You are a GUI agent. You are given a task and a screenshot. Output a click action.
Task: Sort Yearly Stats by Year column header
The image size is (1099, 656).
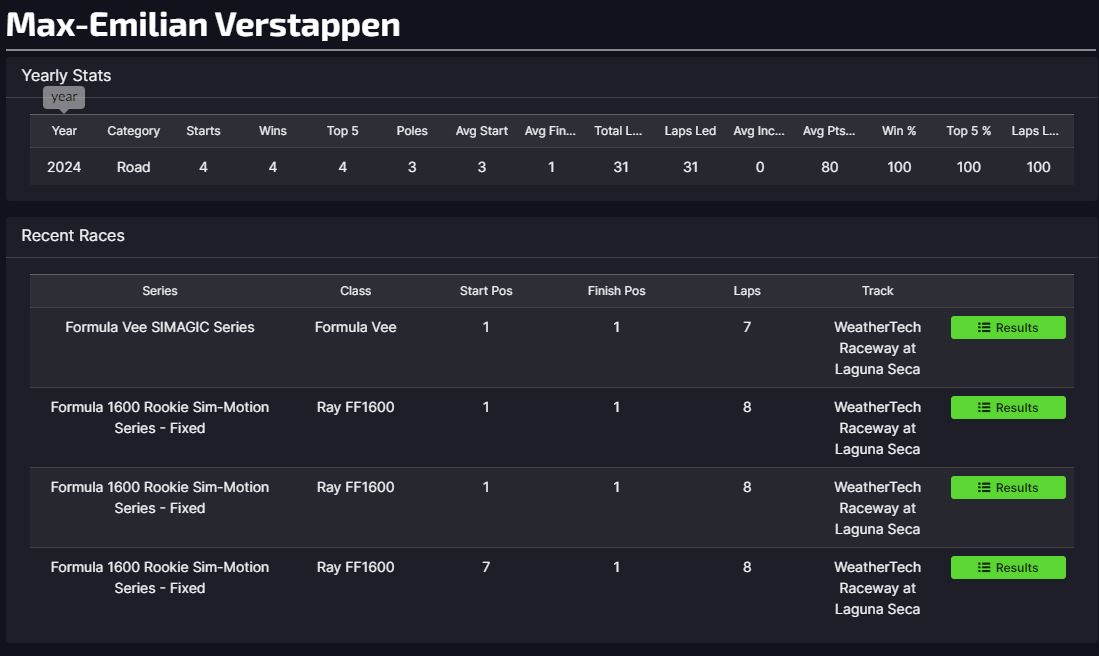click(x=64, y=130)
